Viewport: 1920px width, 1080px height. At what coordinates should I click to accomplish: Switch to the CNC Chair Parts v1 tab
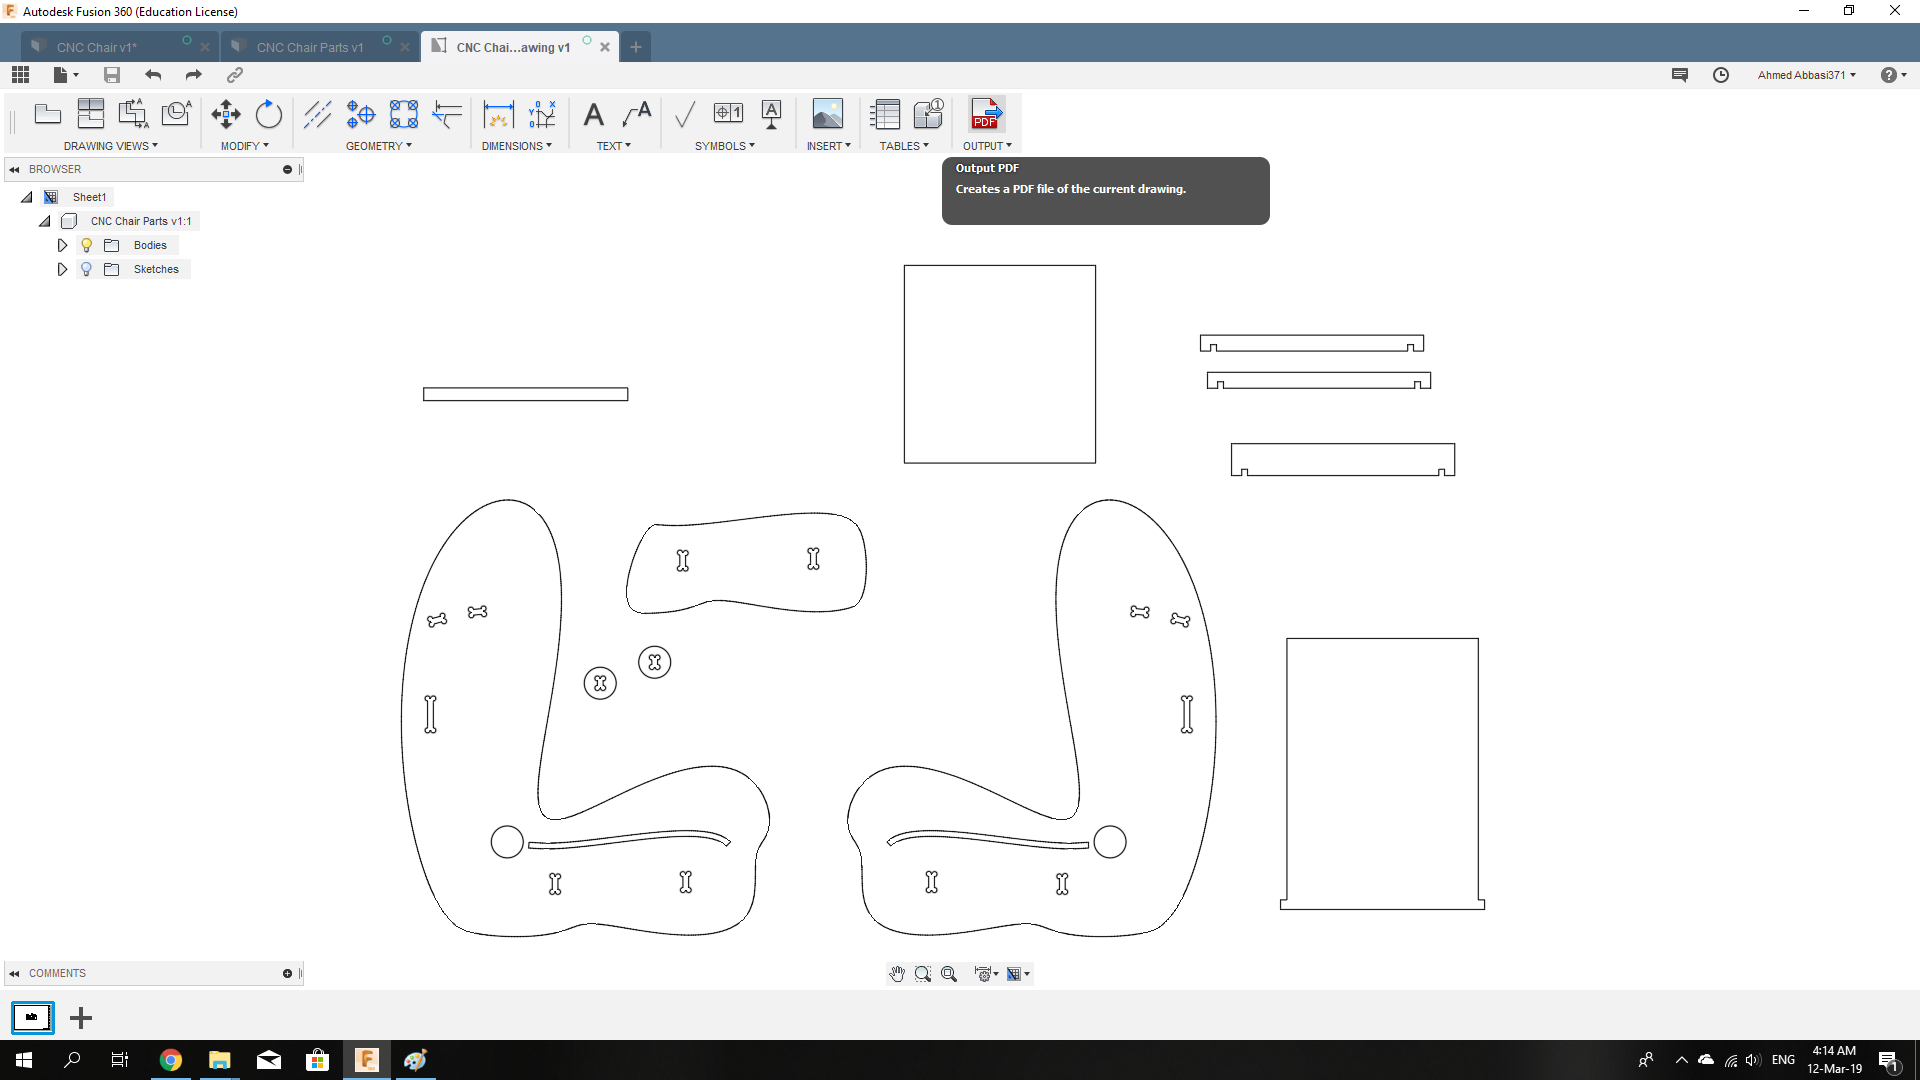point(310,47)
